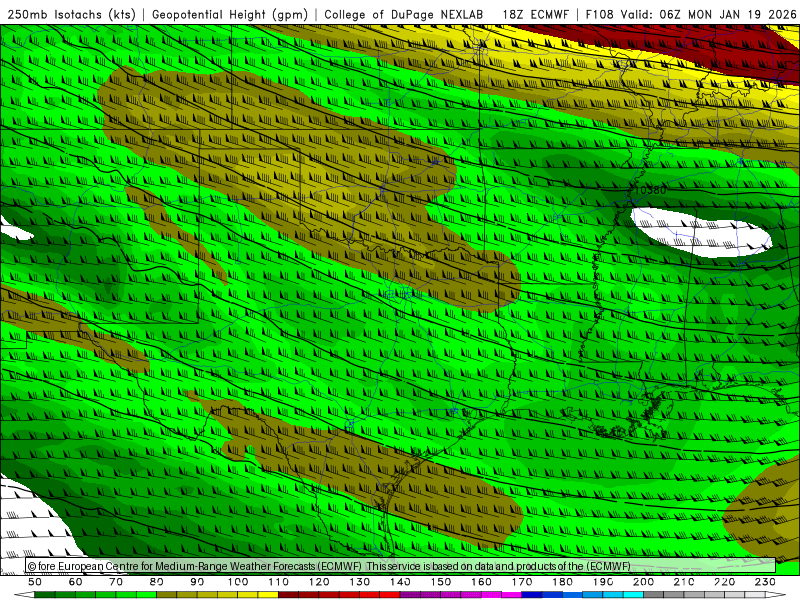The width and height of the screenshot is (800, 600).
Task: Pick the olive swatch starting at 80 knots
Action: pos(166,595)
